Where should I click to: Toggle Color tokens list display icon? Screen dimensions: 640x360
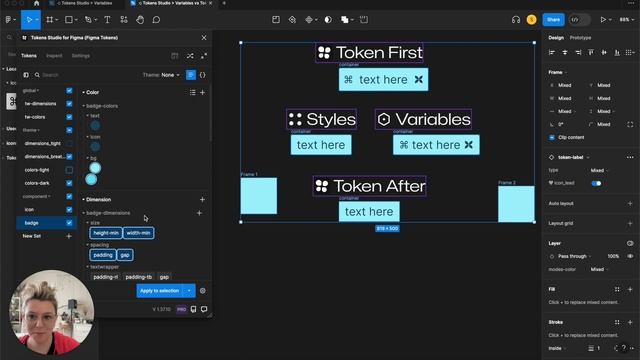point(193,93)
